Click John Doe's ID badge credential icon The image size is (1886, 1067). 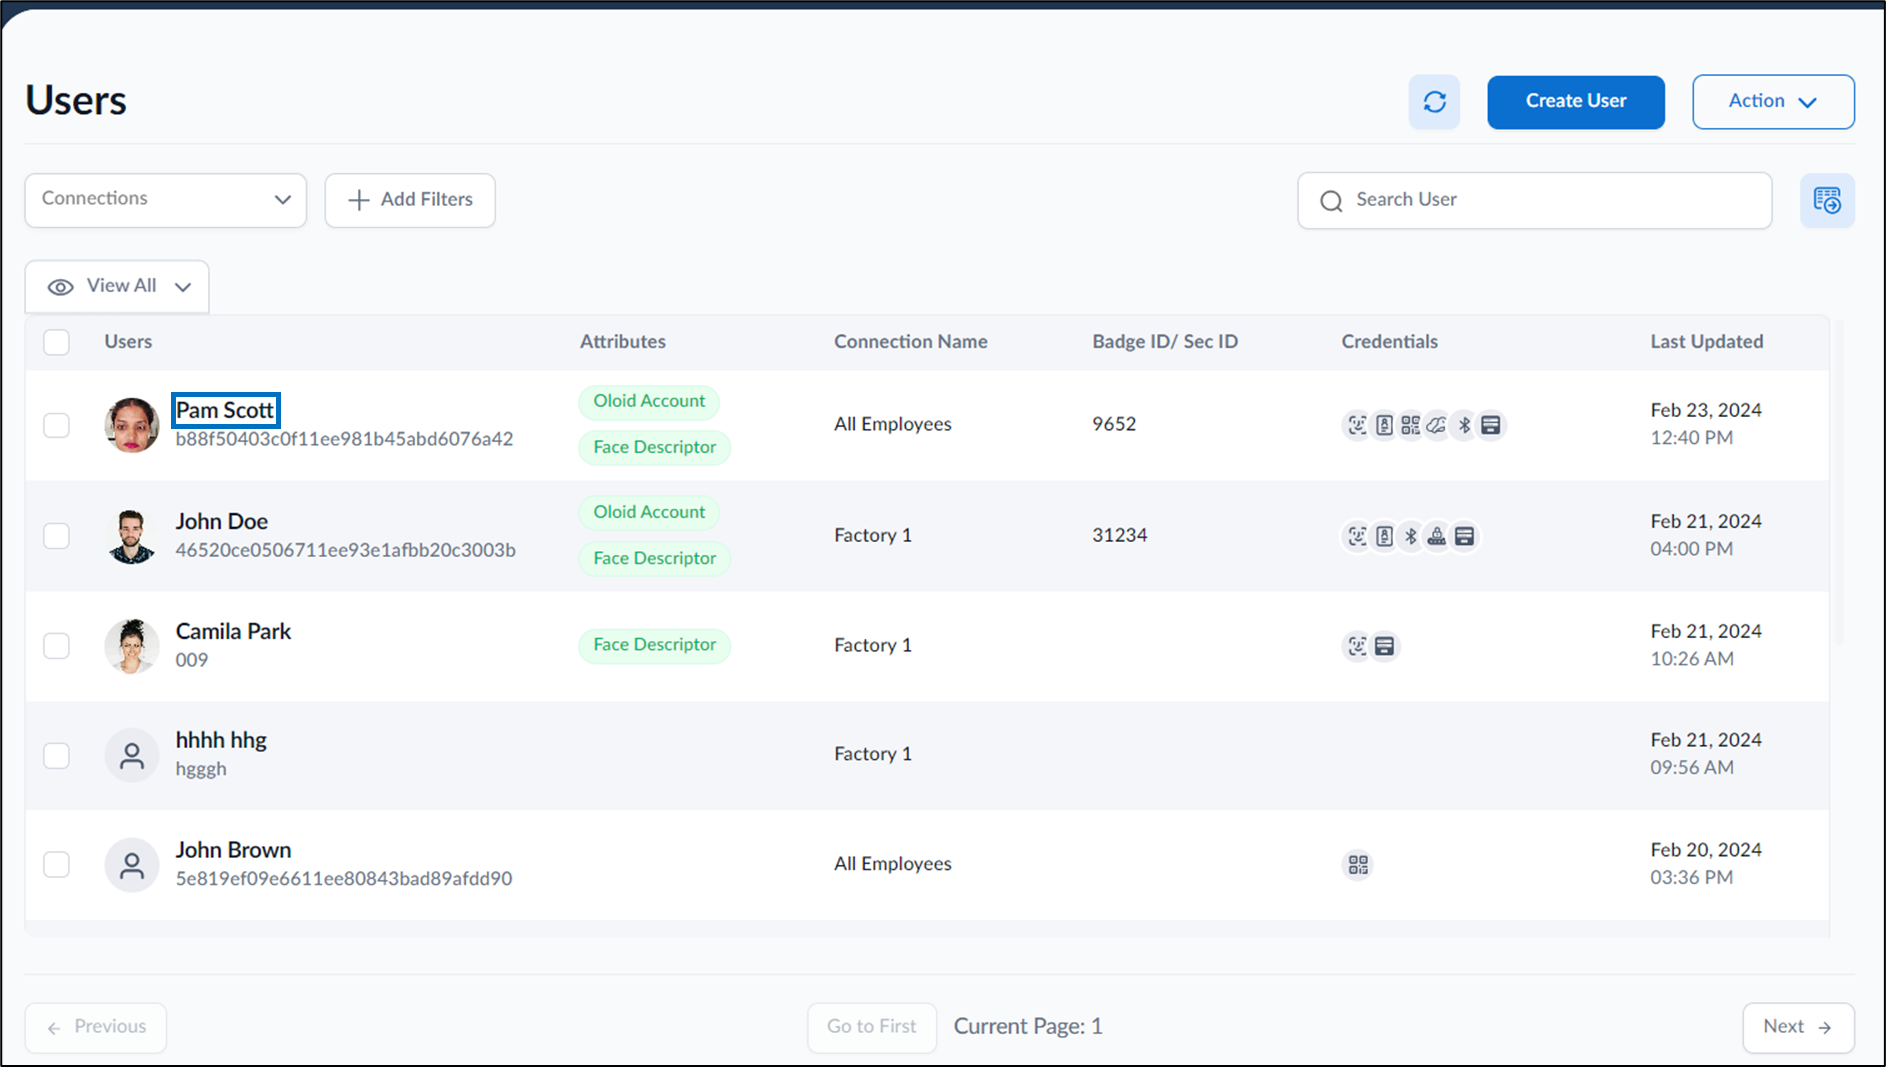(x=1384, y=536)
